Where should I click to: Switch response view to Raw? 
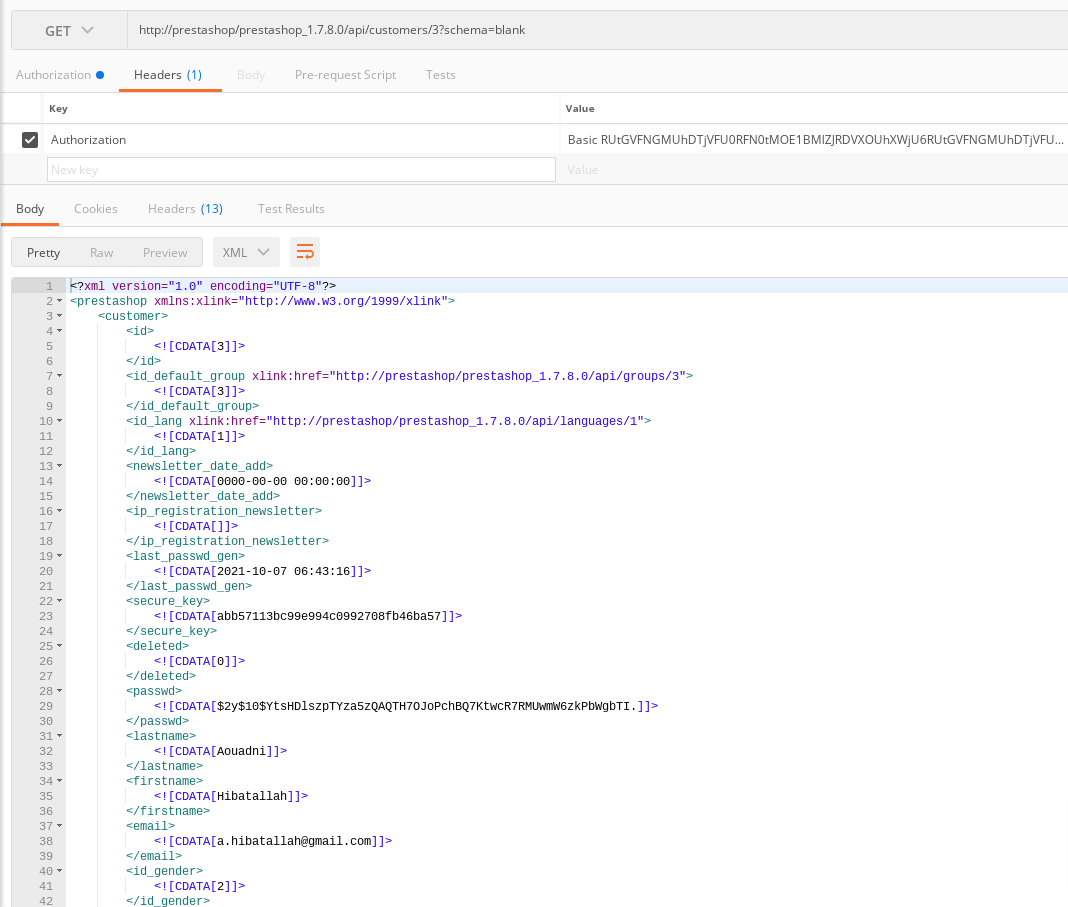[100, 252]
